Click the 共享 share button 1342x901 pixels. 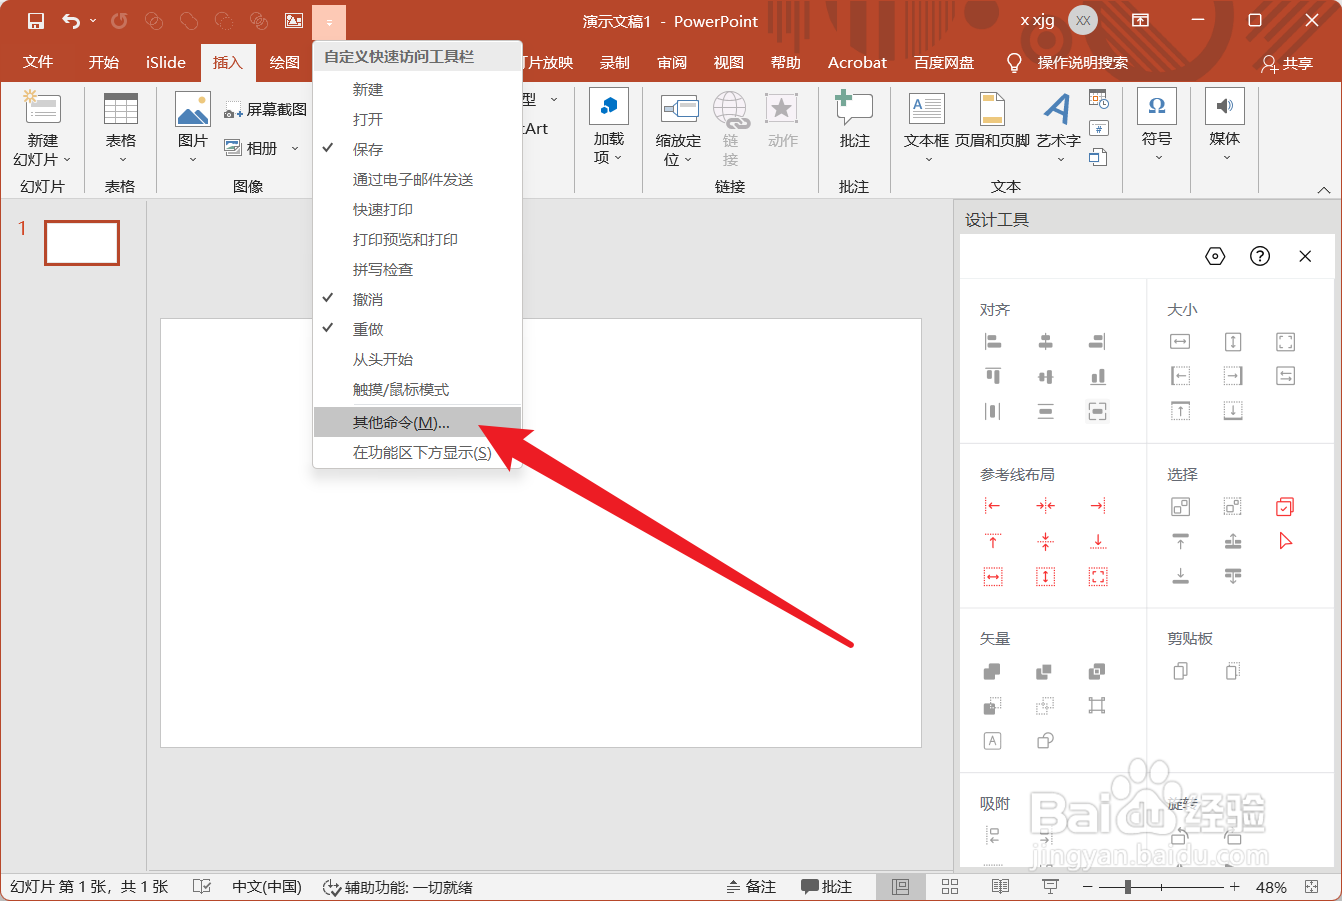(1287, 63)
